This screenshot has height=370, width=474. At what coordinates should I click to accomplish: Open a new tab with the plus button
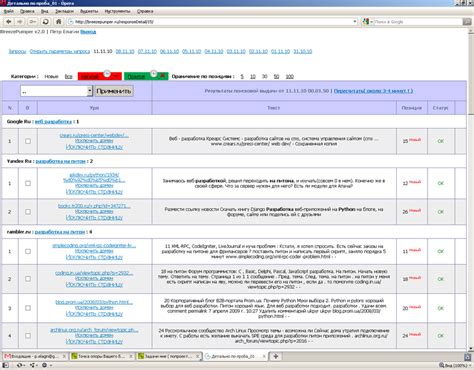coord(276,356)
